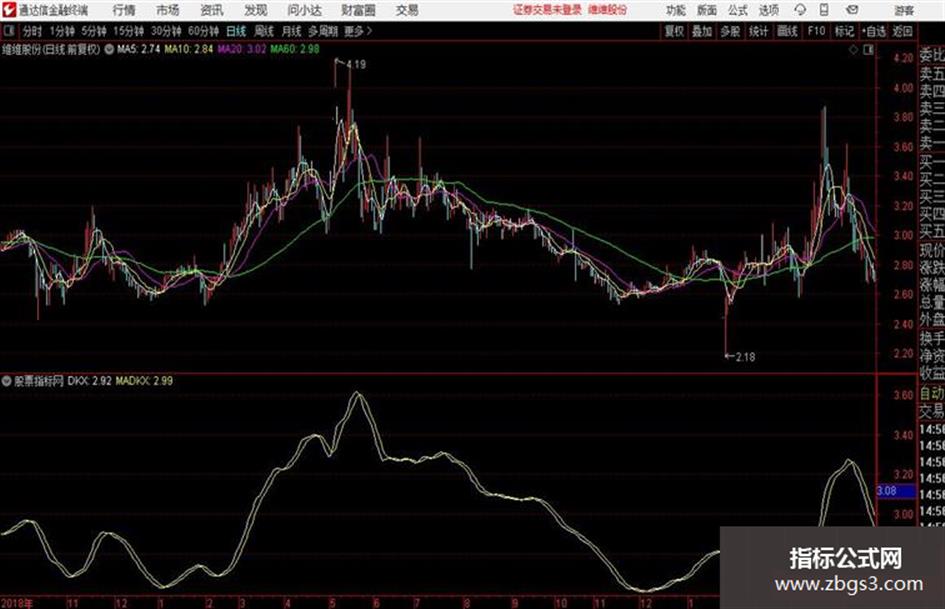Click the DKX: 2.92 indicator value
Image resolution: width=945 pixels, height=609 pixels.
coord(89,380)
